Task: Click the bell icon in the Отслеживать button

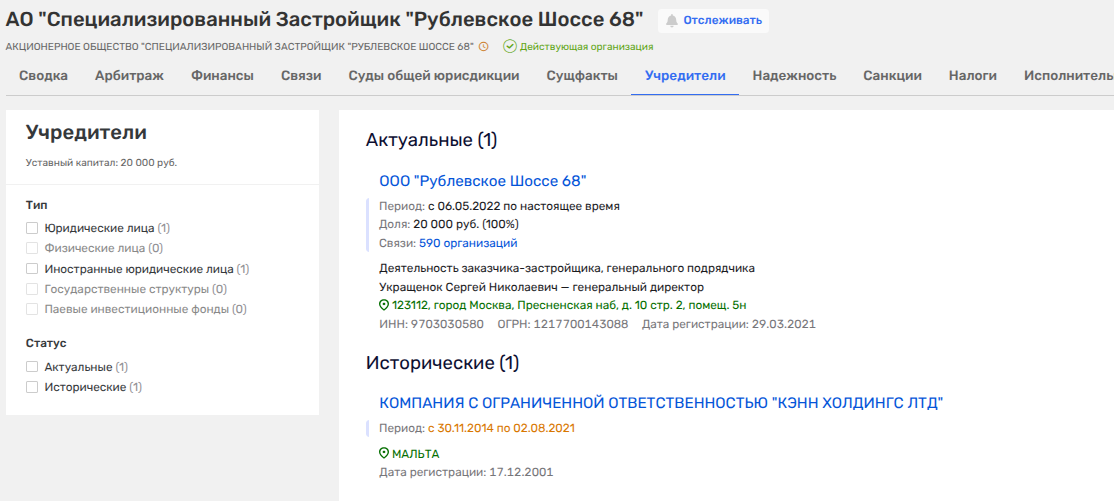Action: 672,20
